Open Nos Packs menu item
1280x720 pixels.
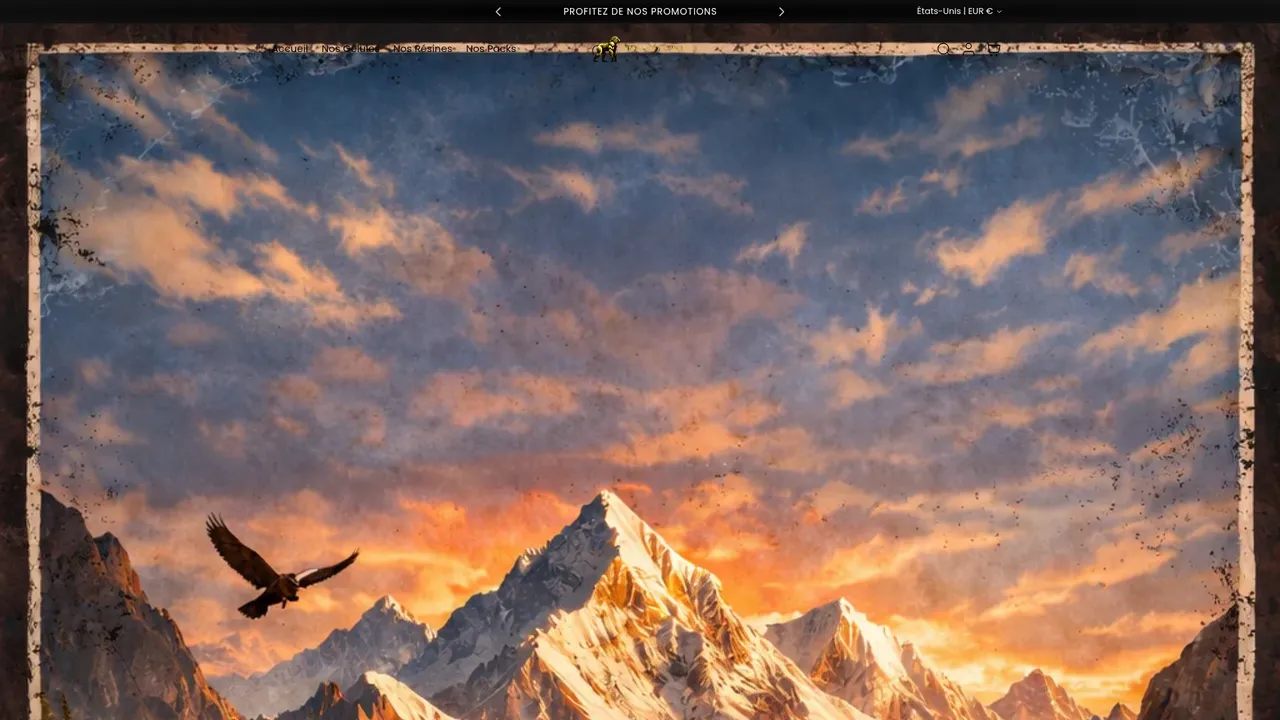tap(491, 49)
